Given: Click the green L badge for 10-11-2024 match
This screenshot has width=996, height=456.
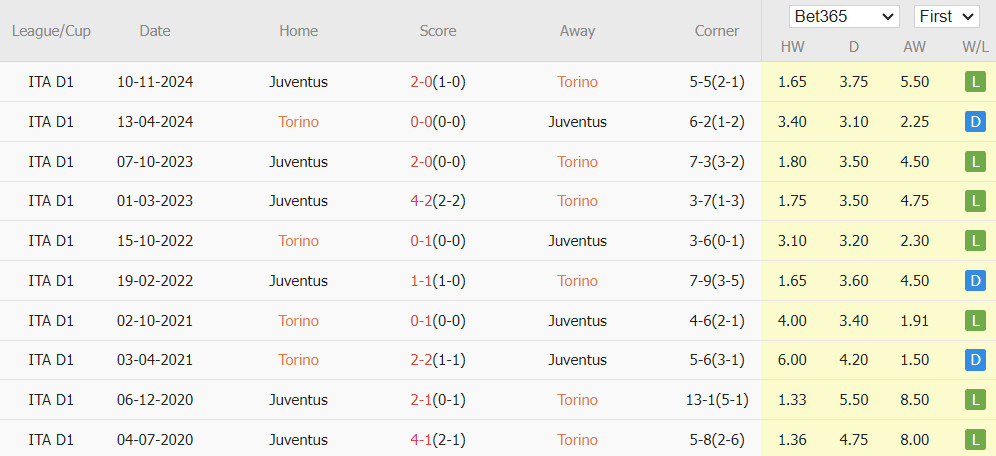Looking at the screenshot, I should (x=975, y=82).
